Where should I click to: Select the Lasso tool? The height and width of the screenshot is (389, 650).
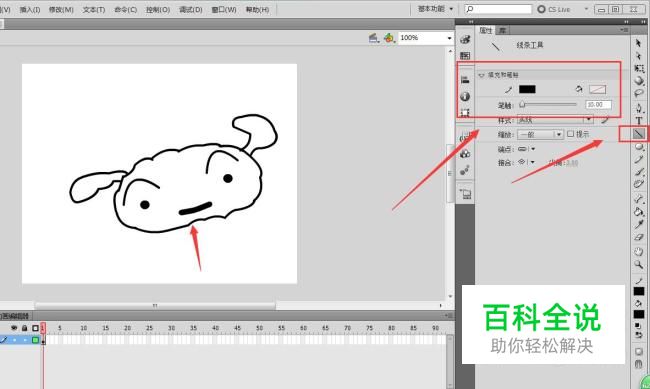coord(639,93)
